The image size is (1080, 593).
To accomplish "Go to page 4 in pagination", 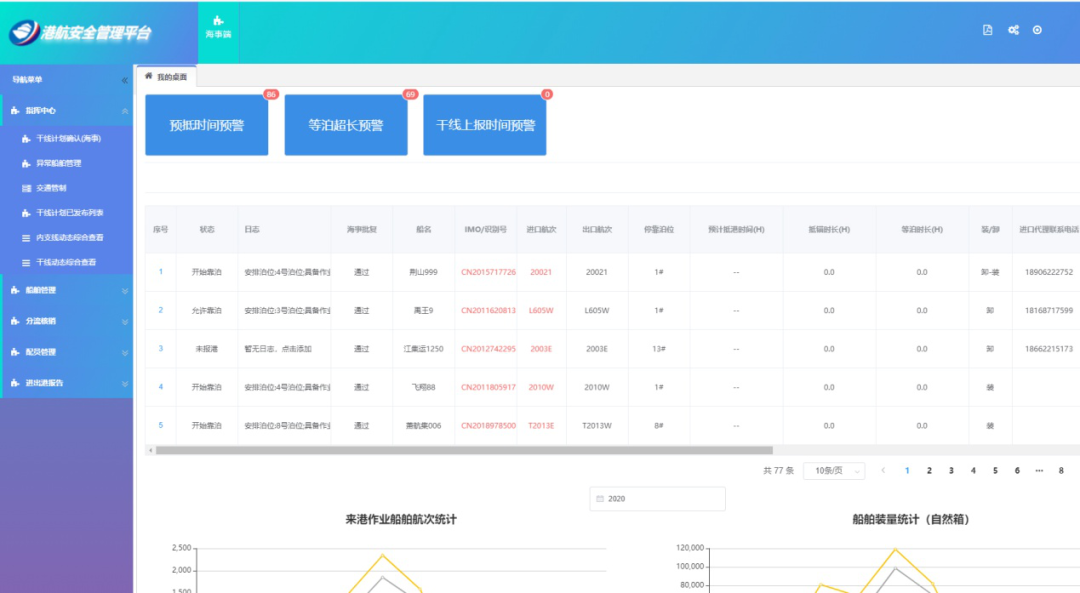I will [973, 470].
